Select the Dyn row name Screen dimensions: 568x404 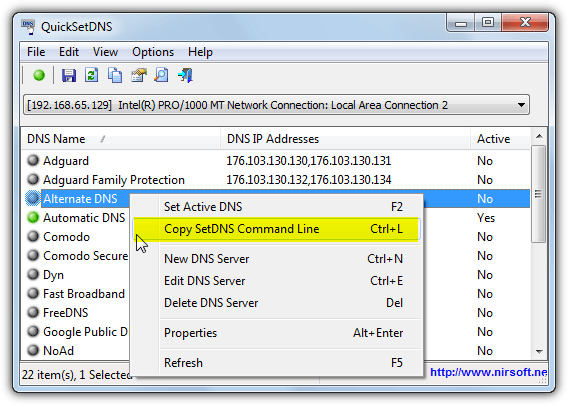[53, 275]
